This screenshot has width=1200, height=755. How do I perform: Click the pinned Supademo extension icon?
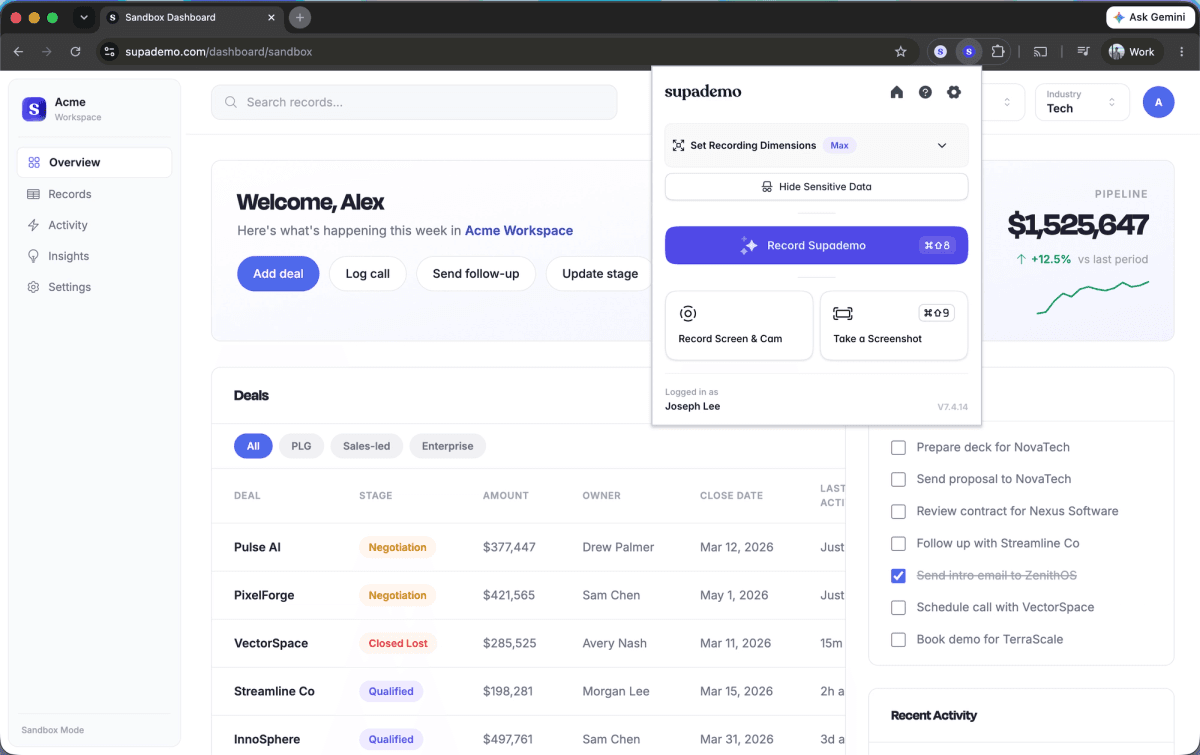(968, 51)
